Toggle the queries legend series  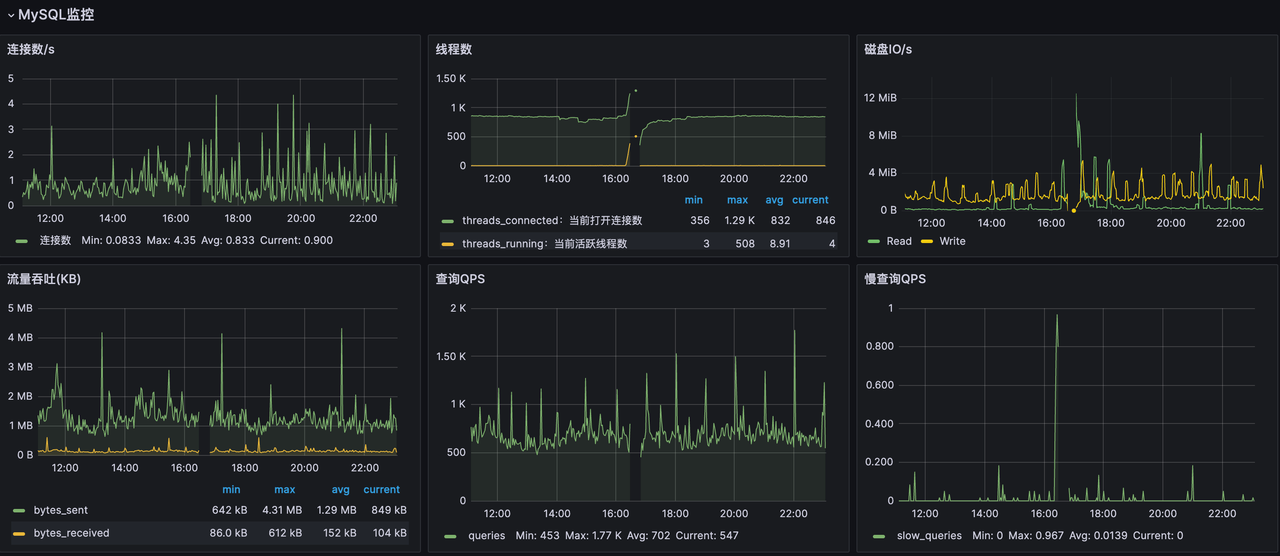[x=486, y=536]
